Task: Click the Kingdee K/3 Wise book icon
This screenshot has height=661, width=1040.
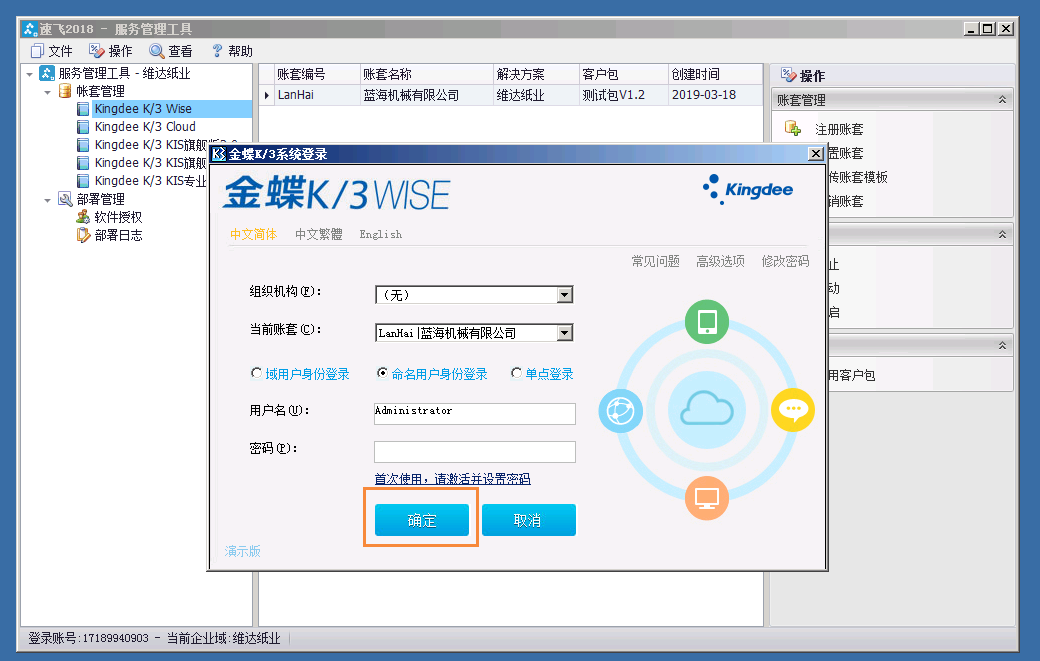Action: click(x=83, y=109)
